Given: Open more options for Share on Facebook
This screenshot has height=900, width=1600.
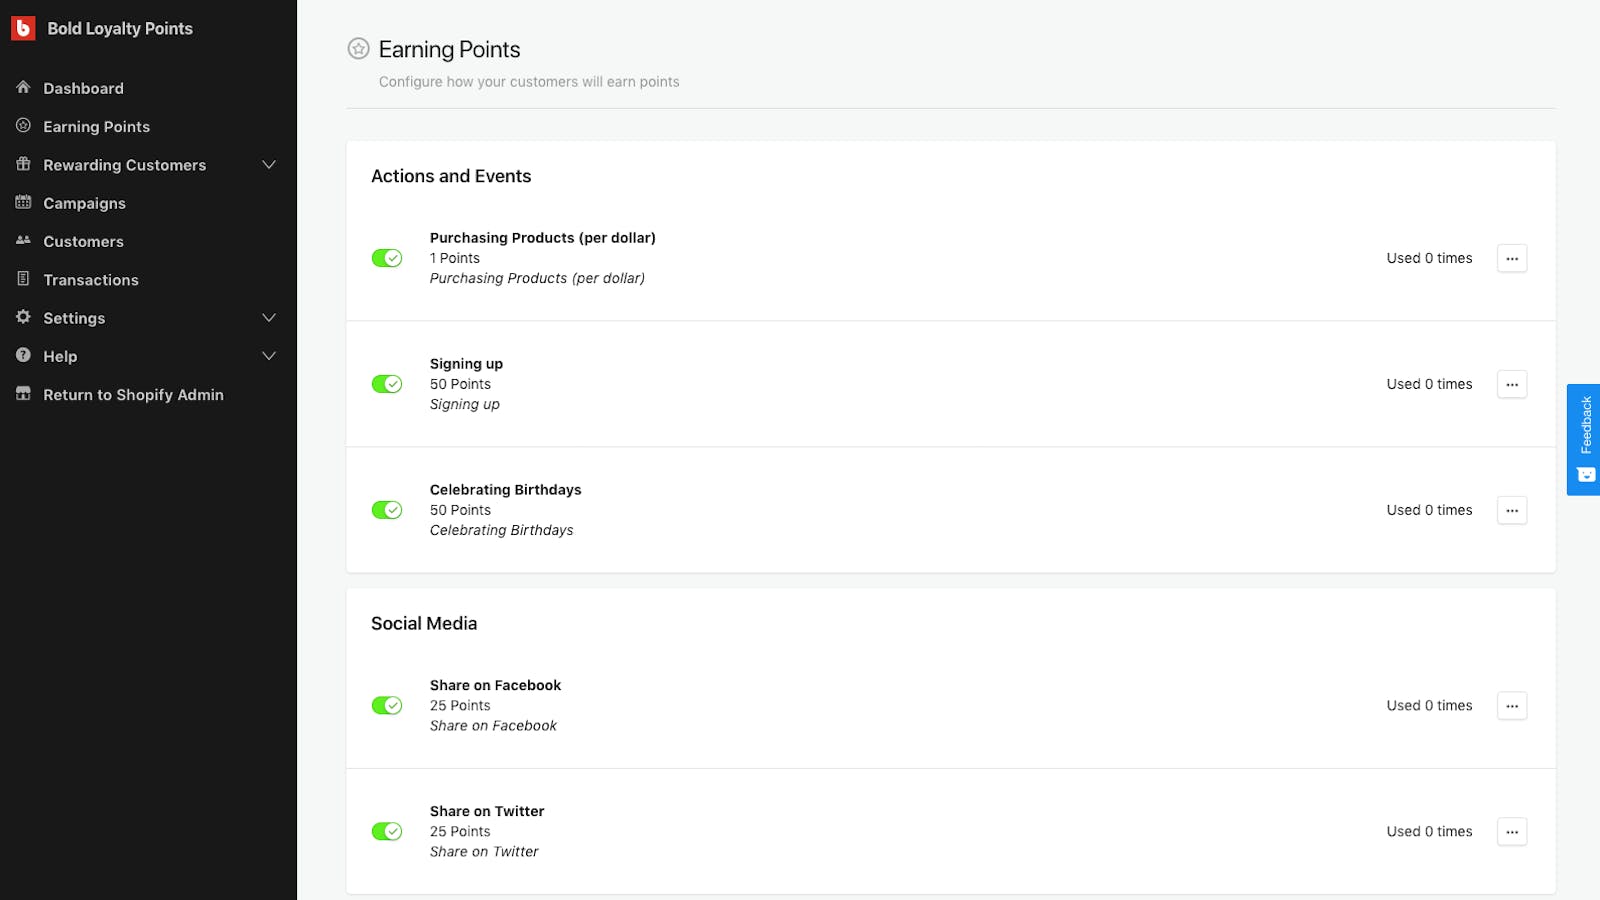Looking at the screenshot, I should pos(1512,706).
